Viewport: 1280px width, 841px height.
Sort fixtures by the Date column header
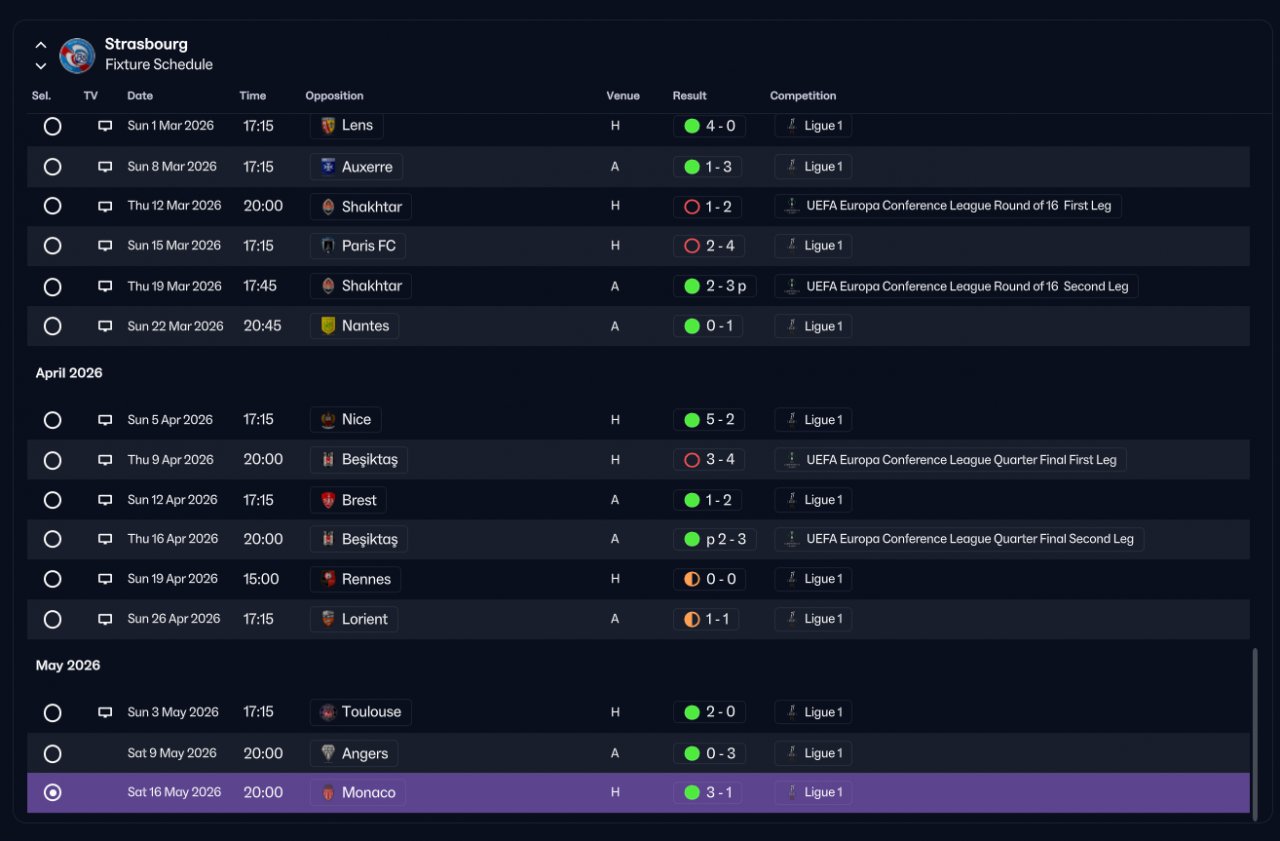[x=140, y=96]
